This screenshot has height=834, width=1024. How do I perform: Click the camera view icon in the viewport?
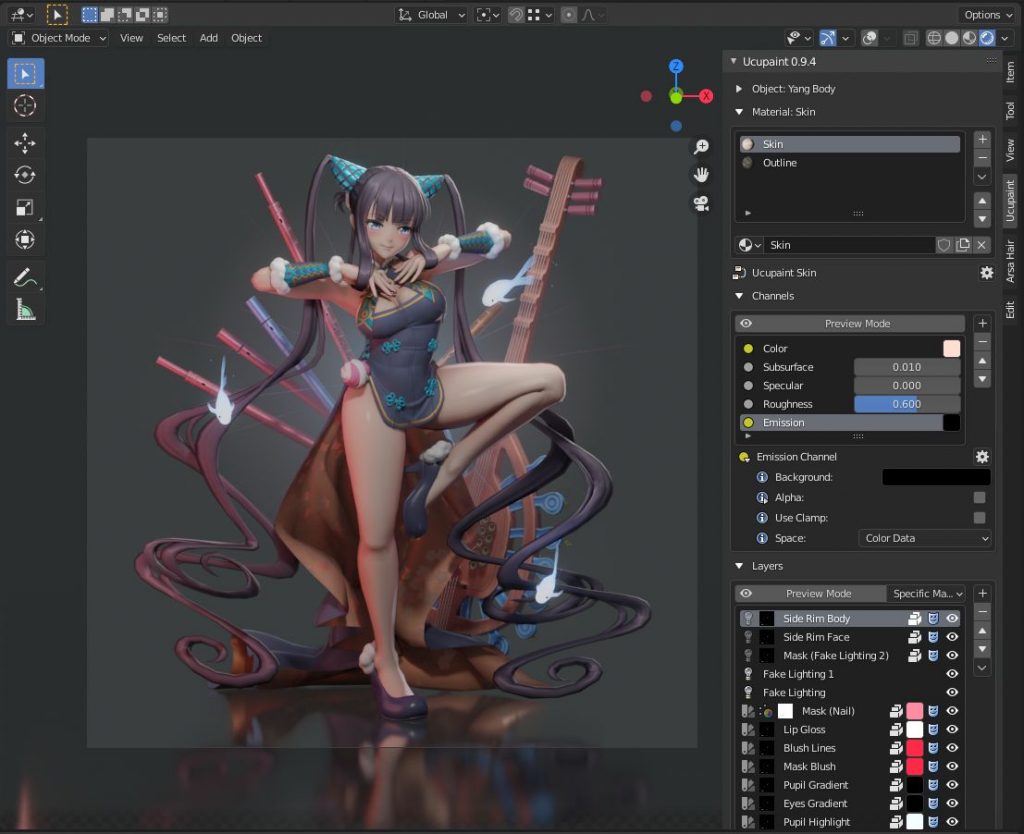[701, 203]
